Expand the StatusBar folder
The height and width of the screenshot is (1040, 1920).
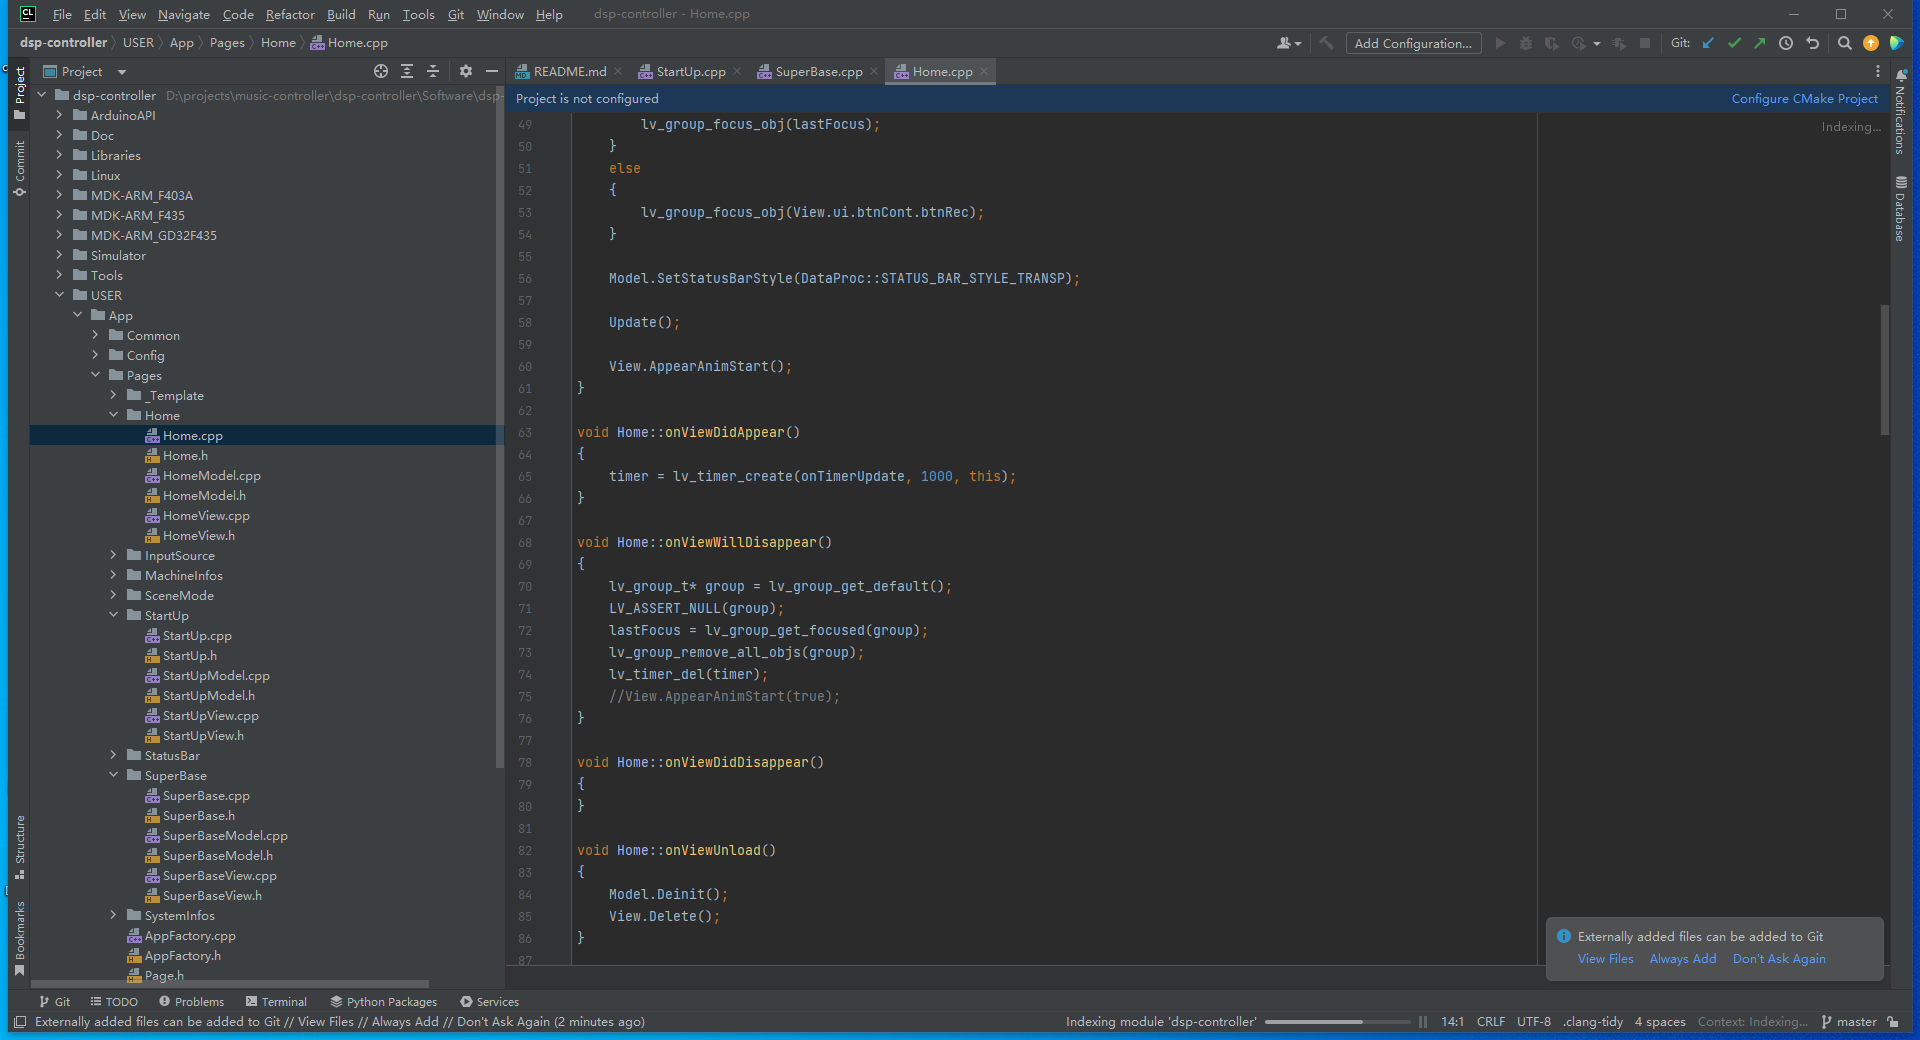coord(113,755)
